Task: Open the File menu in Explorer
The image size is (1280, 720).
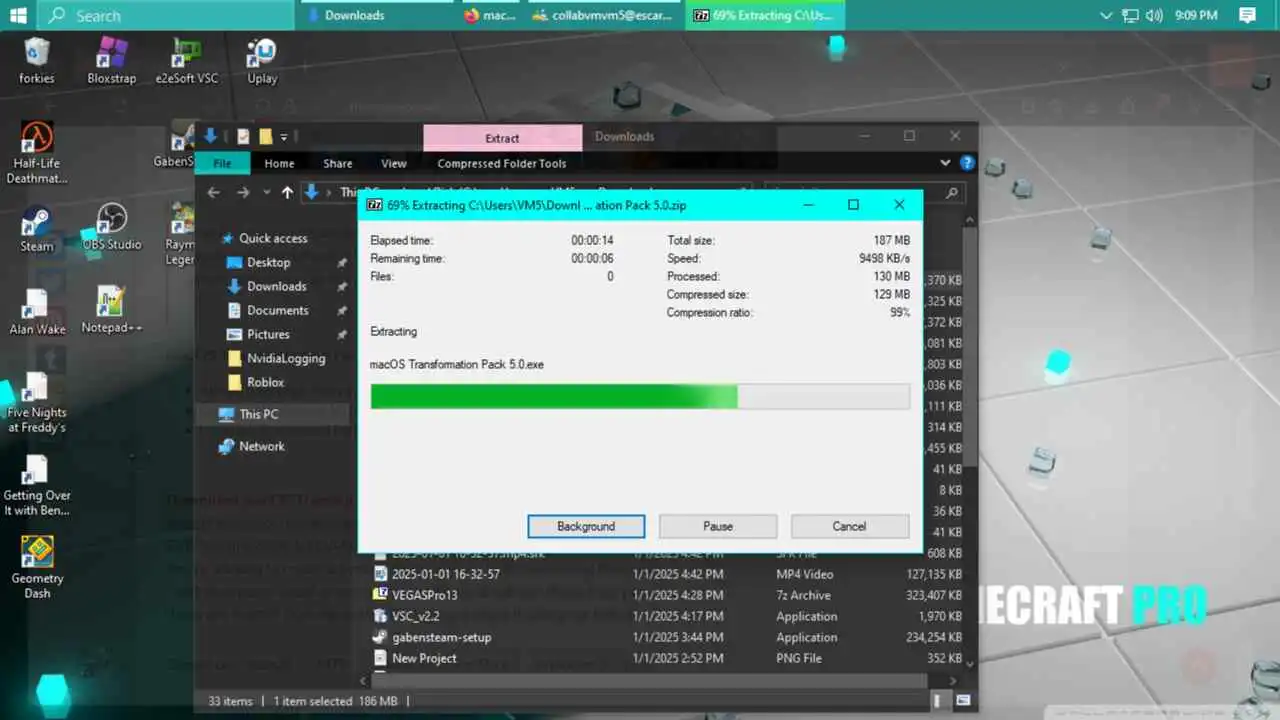Action: click(x=222, y=163)
